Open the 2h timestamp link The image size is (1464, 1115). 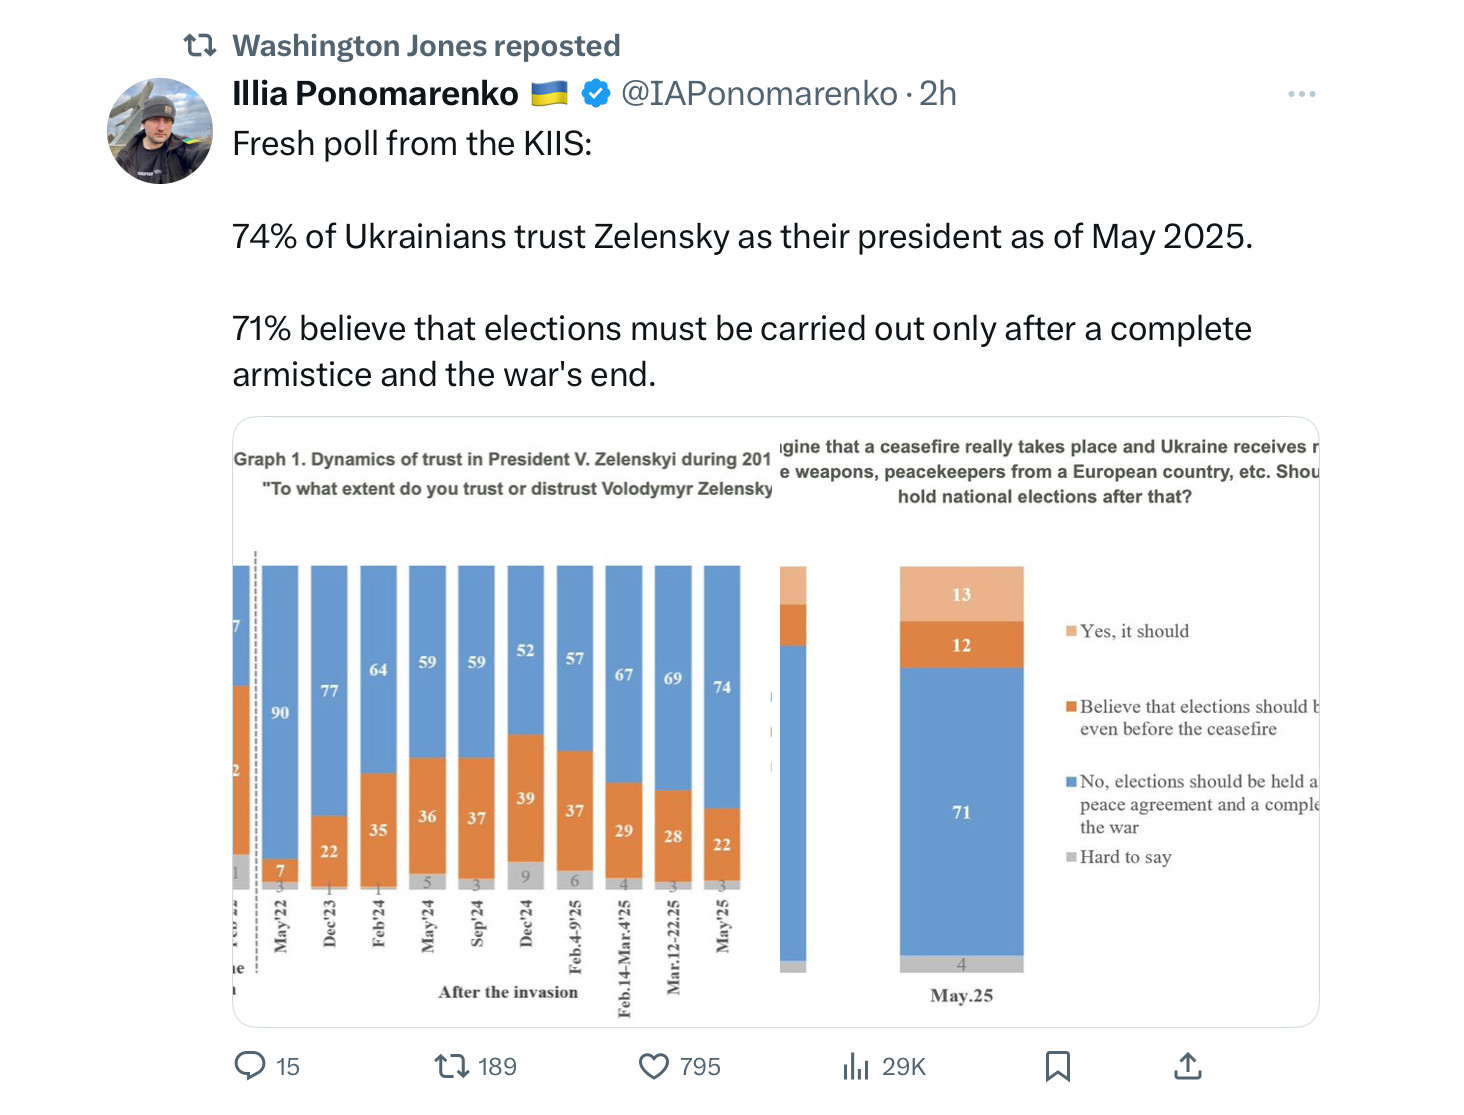938,94
